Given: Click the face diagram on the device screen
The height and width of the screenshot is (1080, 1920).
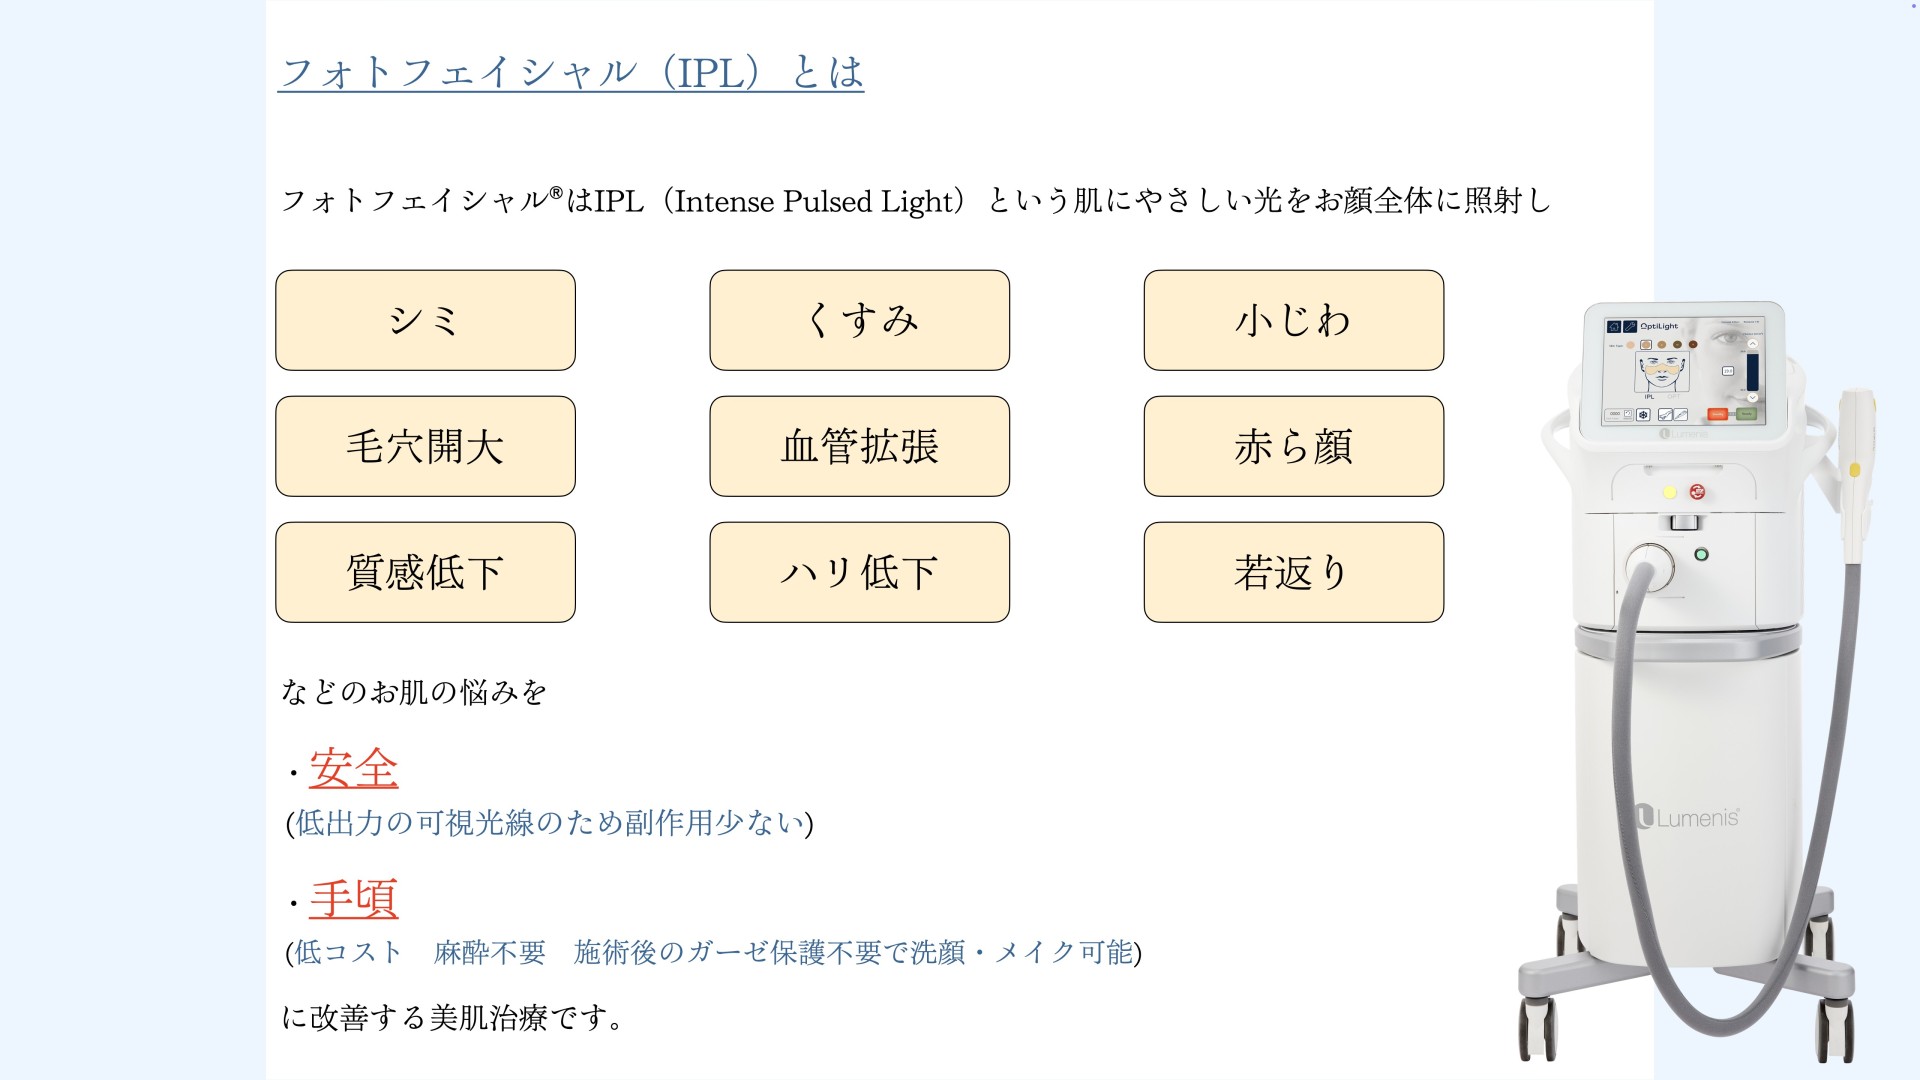Looking at the screenshot, I should click(x=1661, y=372).
